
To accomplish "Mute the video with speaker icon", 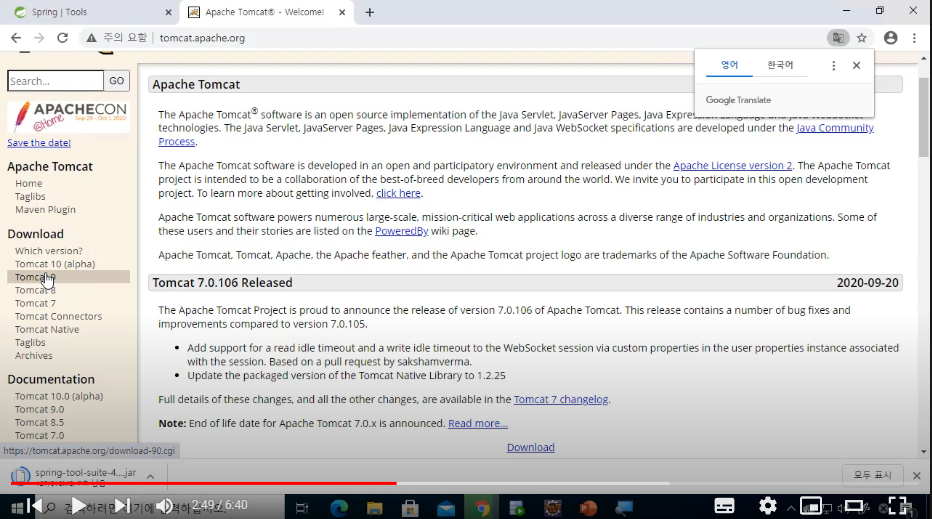I will [164, 506].
